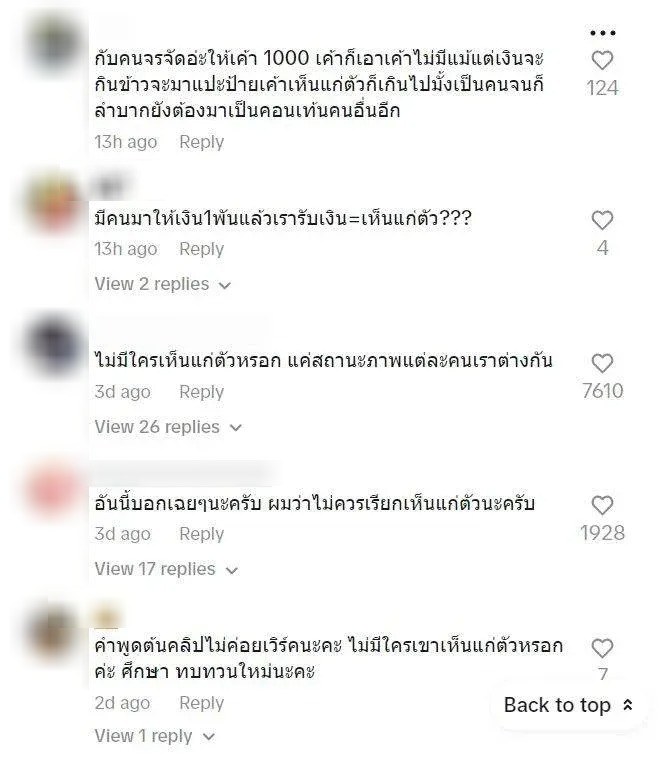Like the comment with 124 likes
This screenshot has height=764, width=659.
point(603,60)
